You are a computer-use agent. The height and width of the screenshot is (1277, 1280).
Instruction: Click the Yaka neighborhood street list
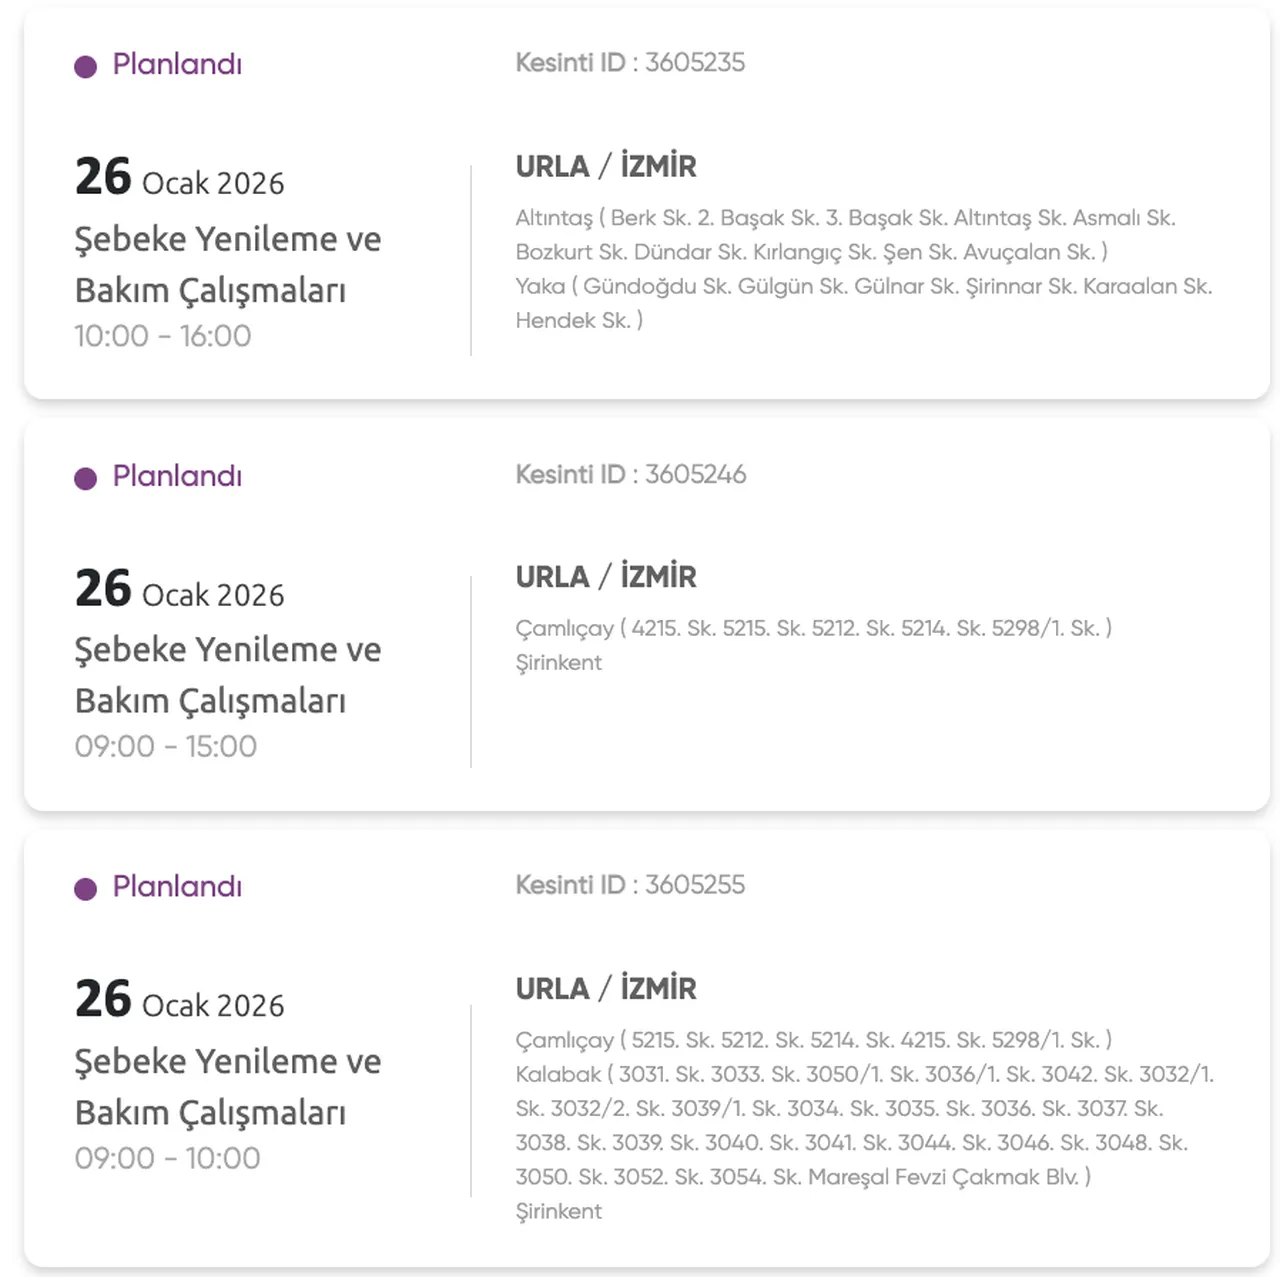coord(863,303)
